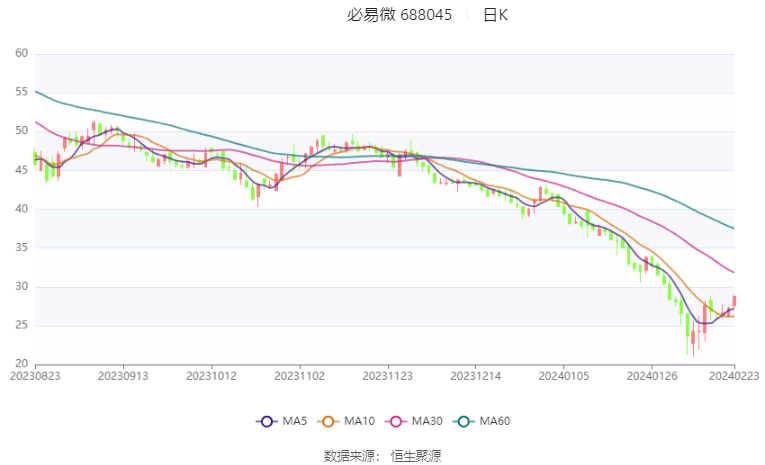Click the right end of the MA60 line
Screen dimensions: 765x465
coord(734,228)
